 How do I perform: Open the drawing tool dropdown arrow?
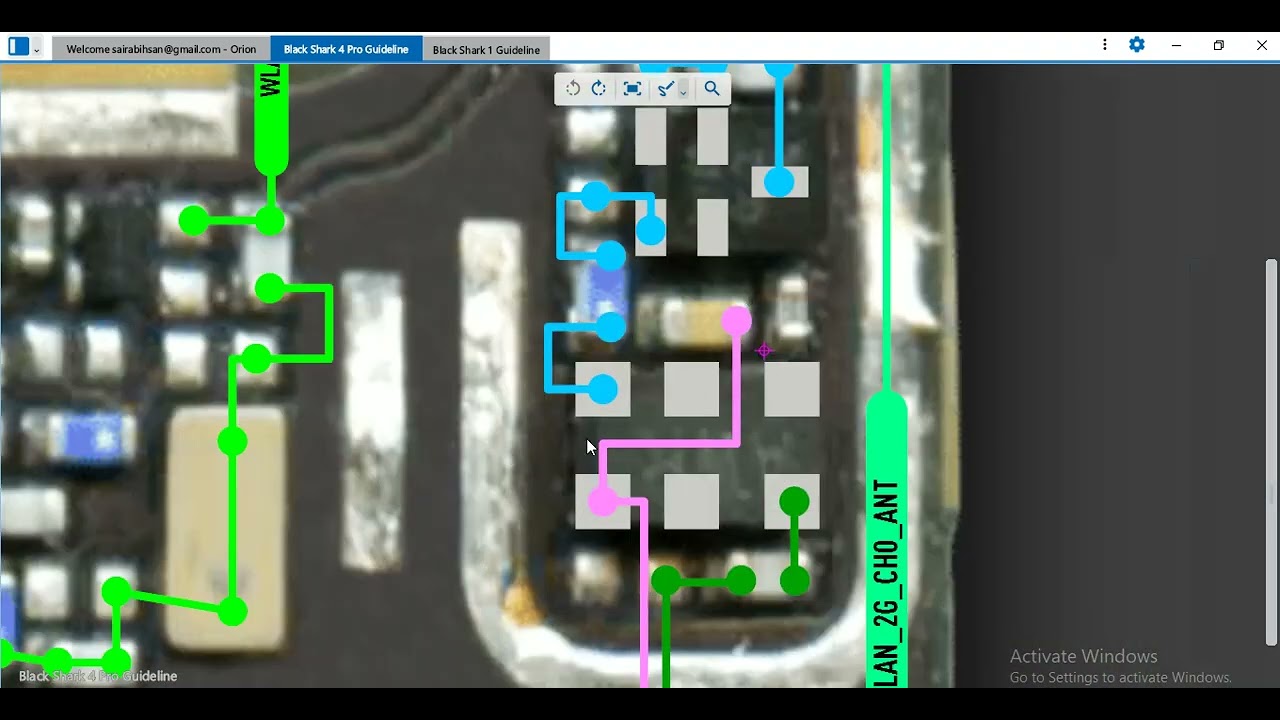coord(683,90)
